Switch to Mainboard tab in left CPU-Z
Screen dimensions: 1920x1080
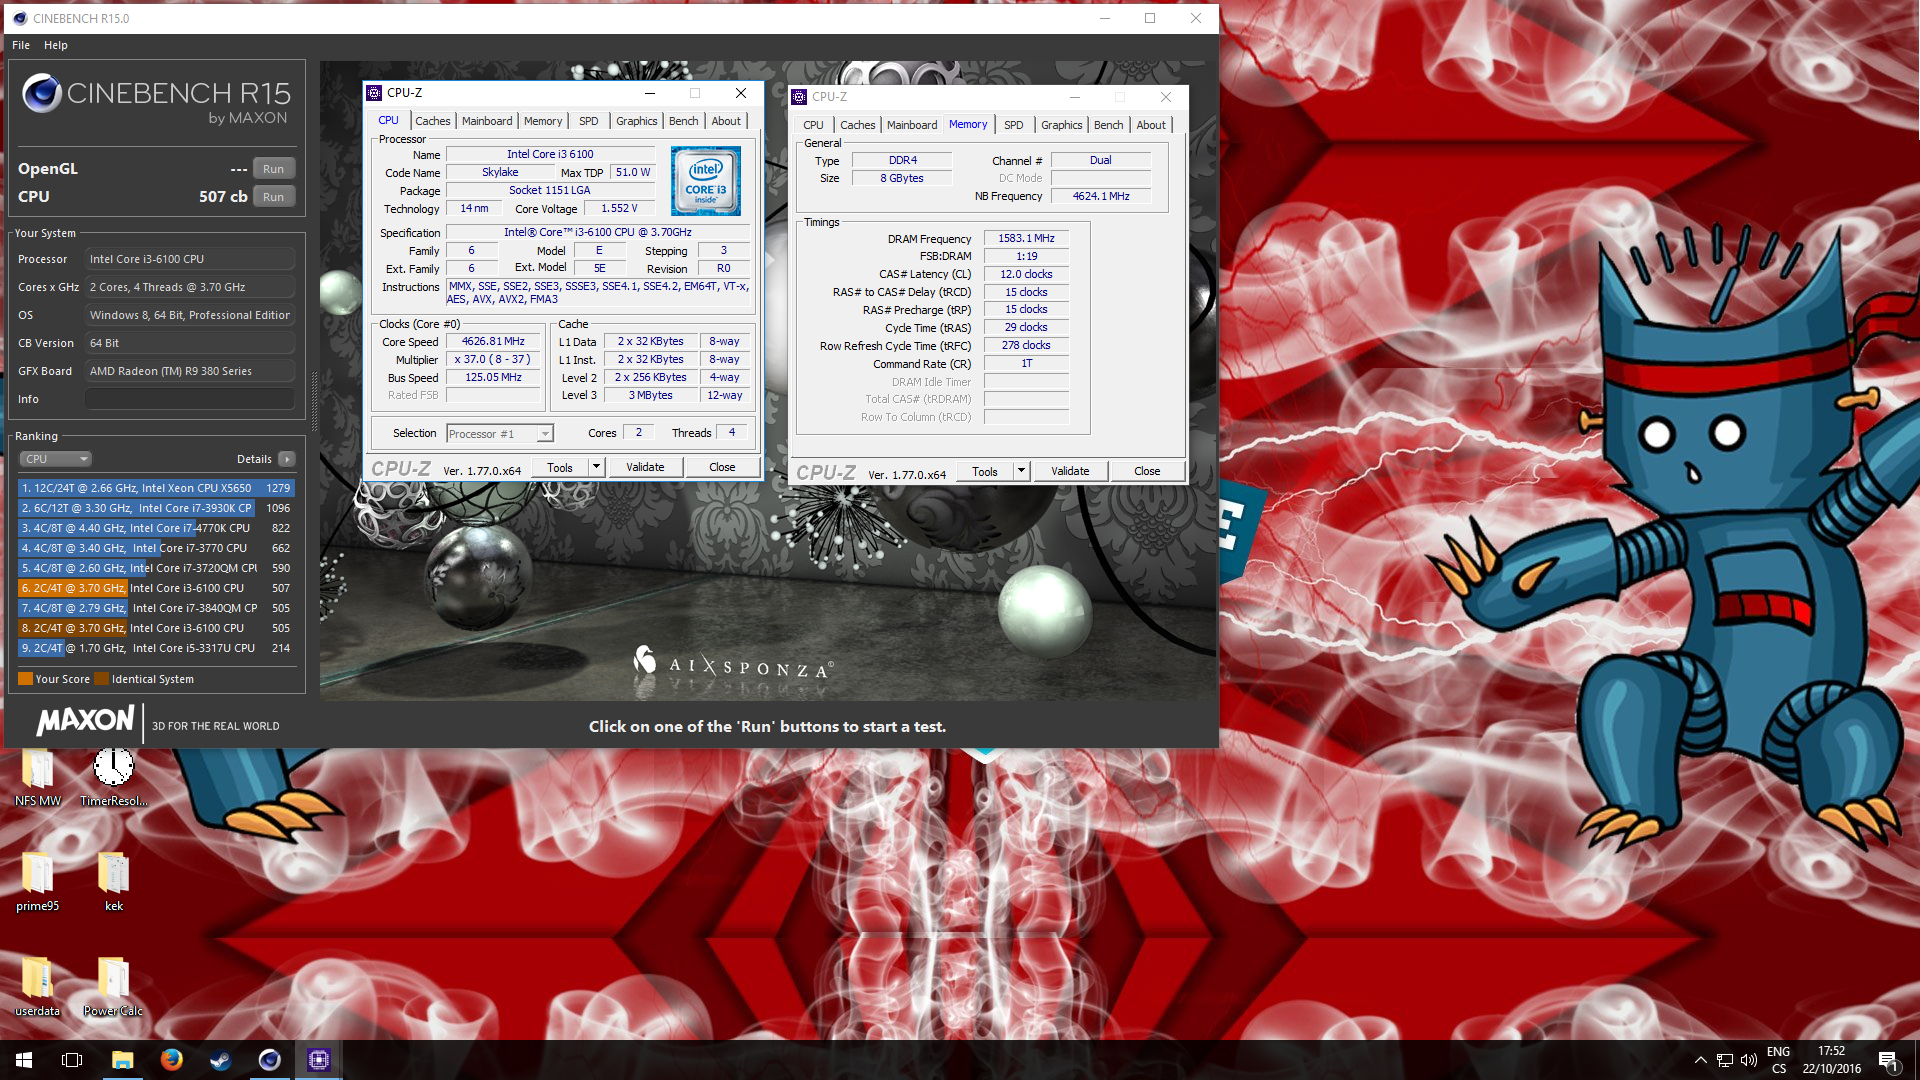(487, 121)
